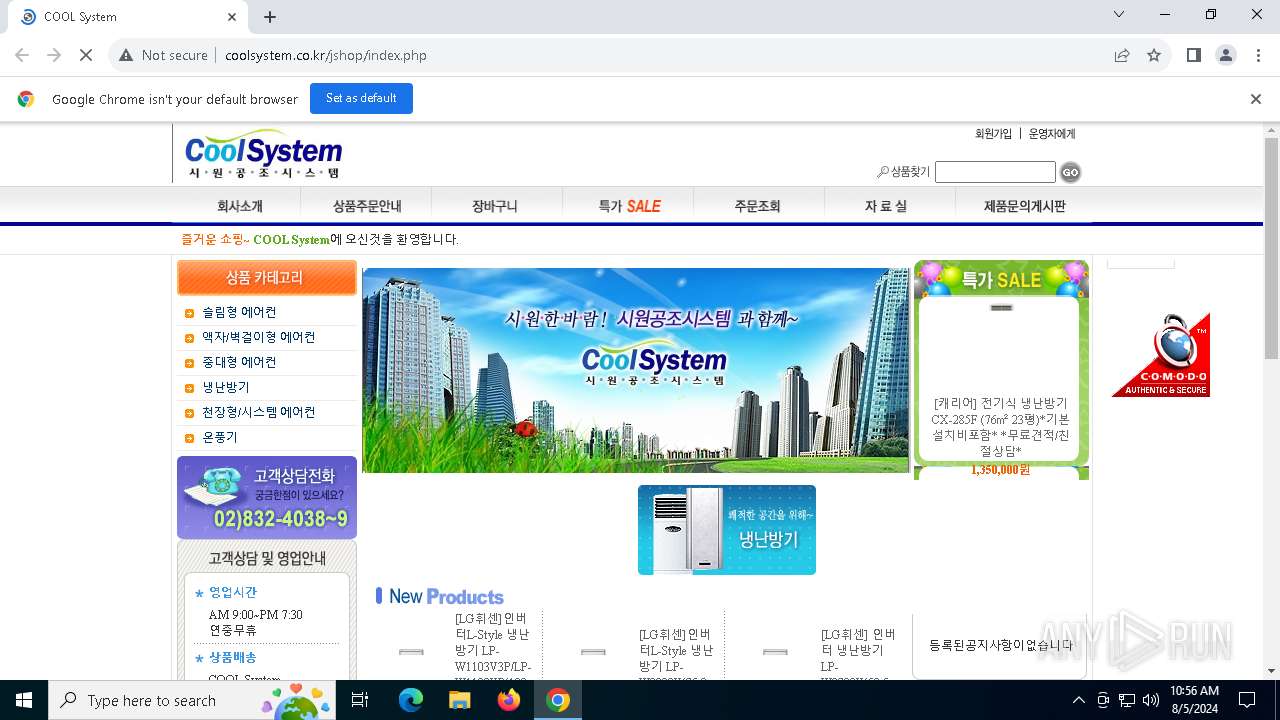The width and height of the screenshot is (1280, 720).
Task: Open Firefox from taskbar
Action: point(509,700)
